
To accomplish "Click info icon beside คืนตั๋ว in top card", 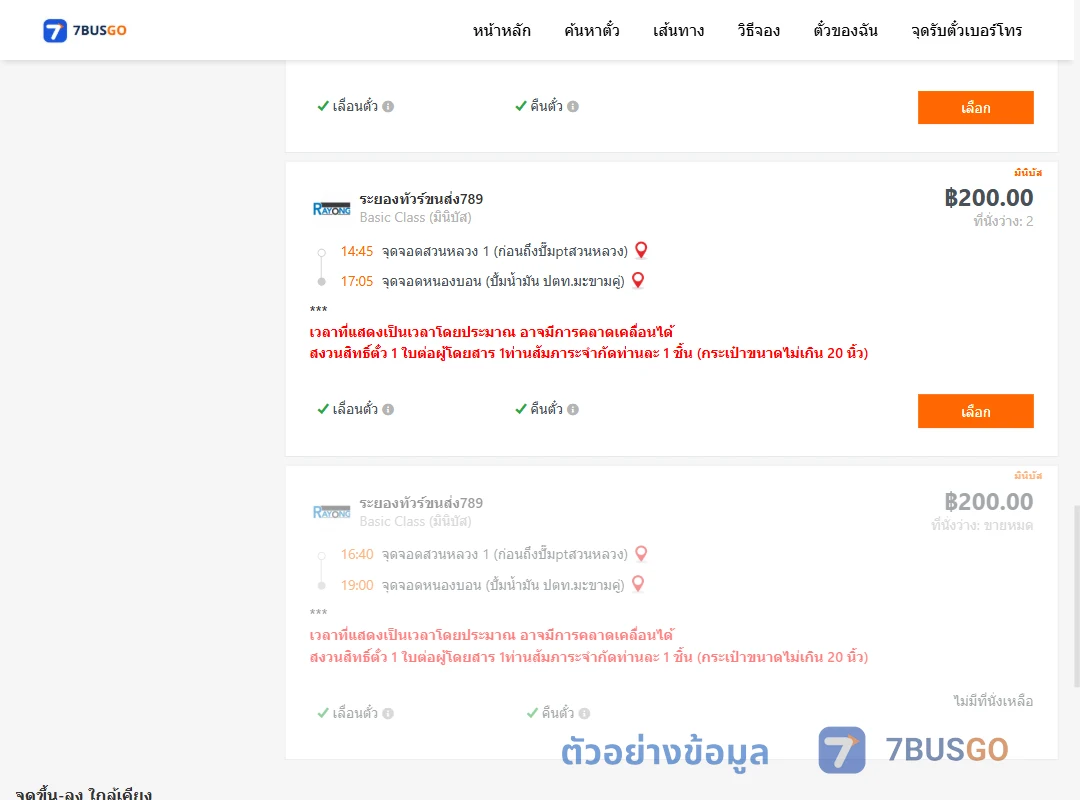I will coord(573,107).
